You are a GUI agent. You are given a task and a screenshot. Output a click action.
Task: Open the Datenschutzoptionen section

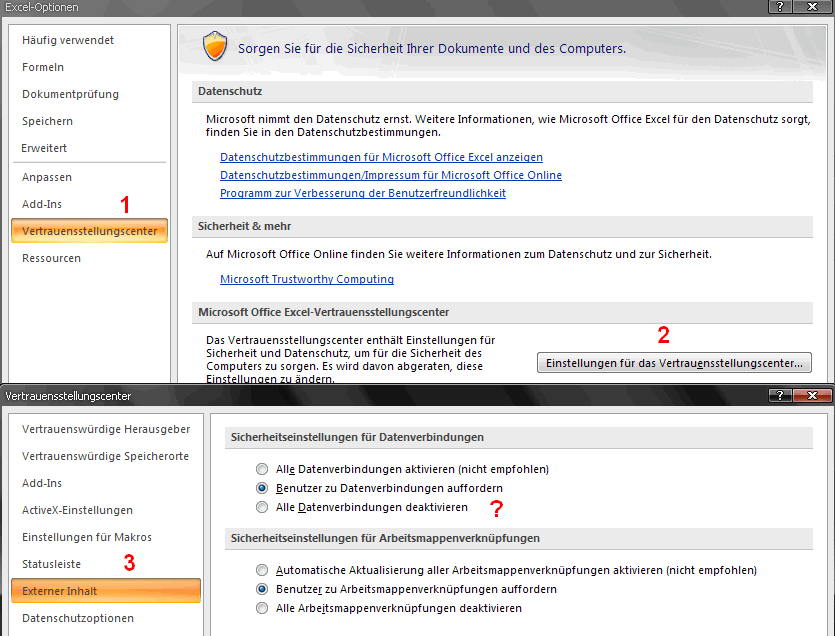(78, 618)
